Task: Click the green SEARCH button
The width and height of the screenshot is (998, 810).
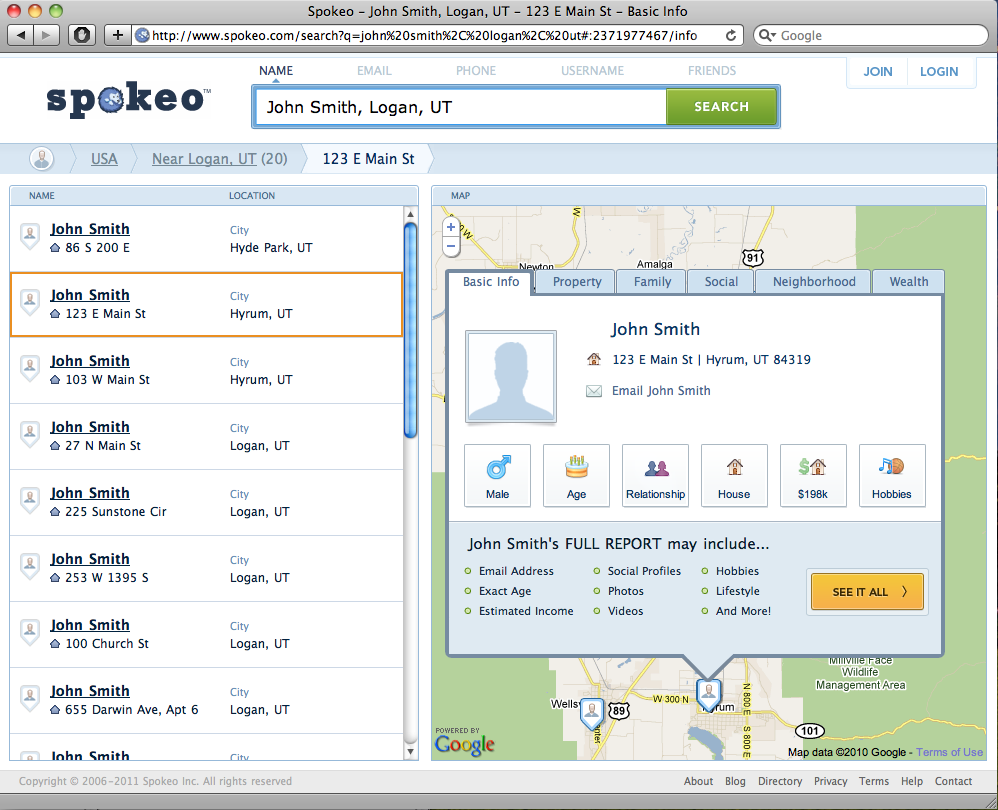Action: pyautogui.click(x=721, y=107)
